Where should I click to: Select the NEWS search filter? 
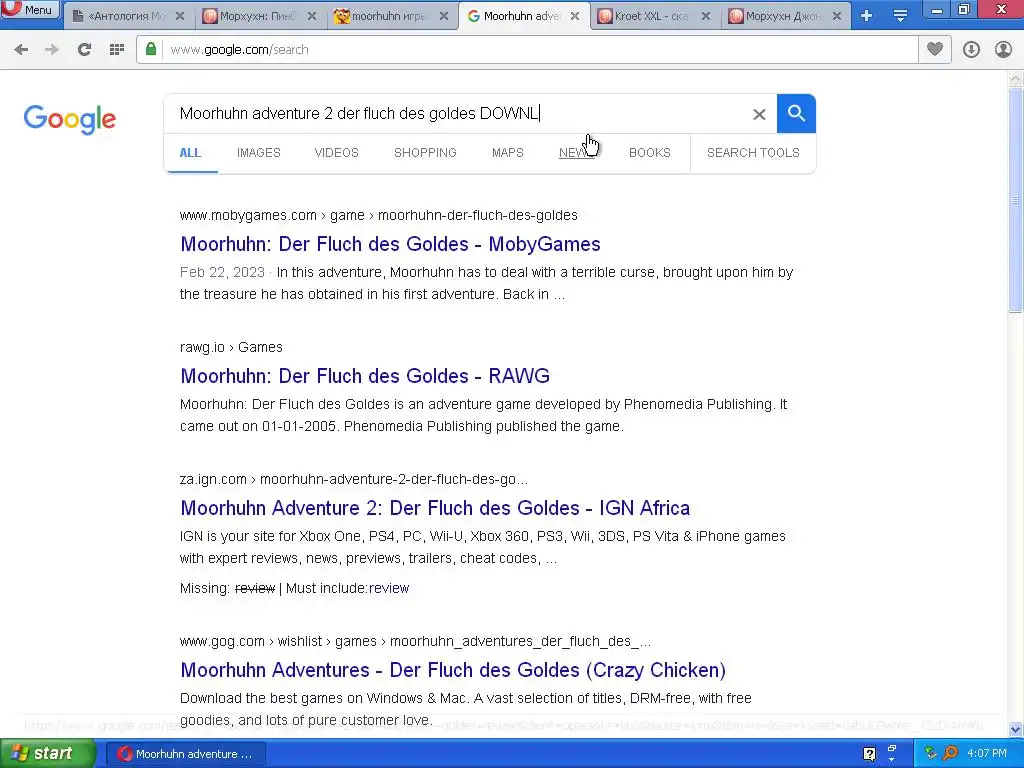tap(576, 153)
